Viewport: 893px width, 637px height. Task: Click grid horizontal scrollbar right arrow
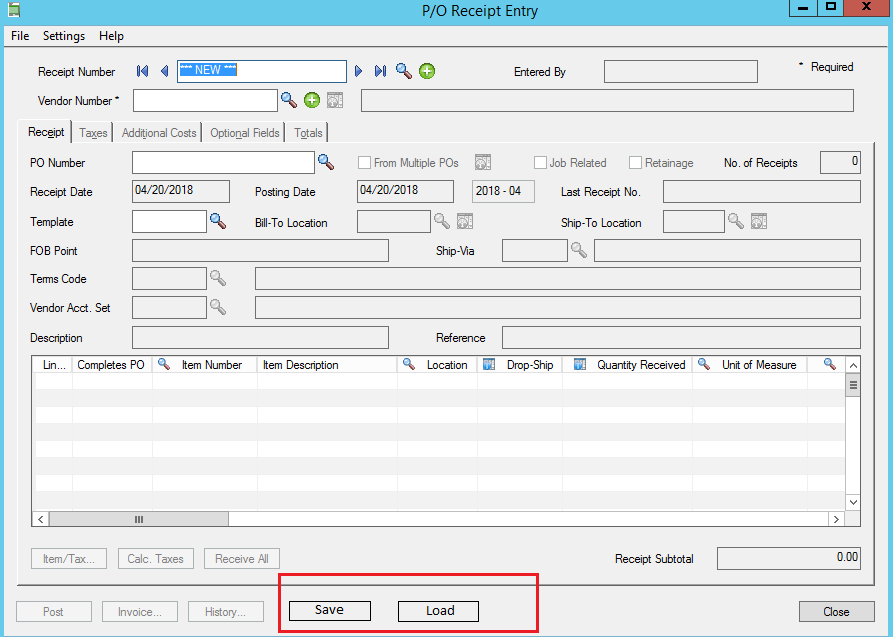click(836, 519)
